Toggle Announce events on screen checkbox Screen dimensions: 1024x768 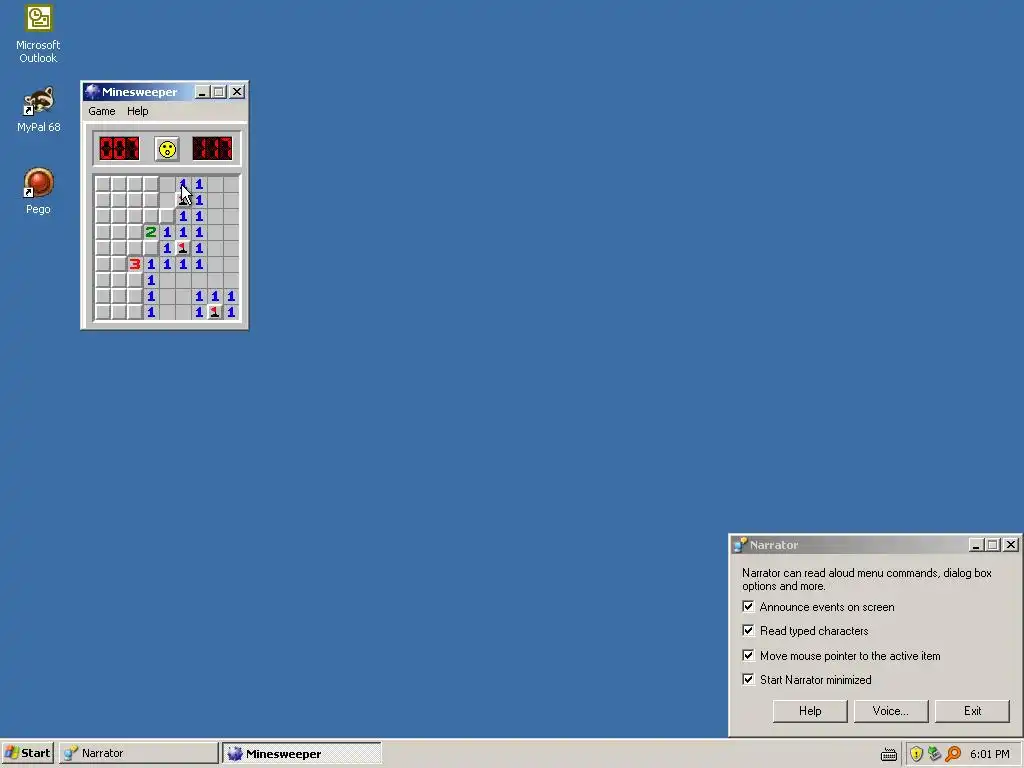(x=748, y=607)
